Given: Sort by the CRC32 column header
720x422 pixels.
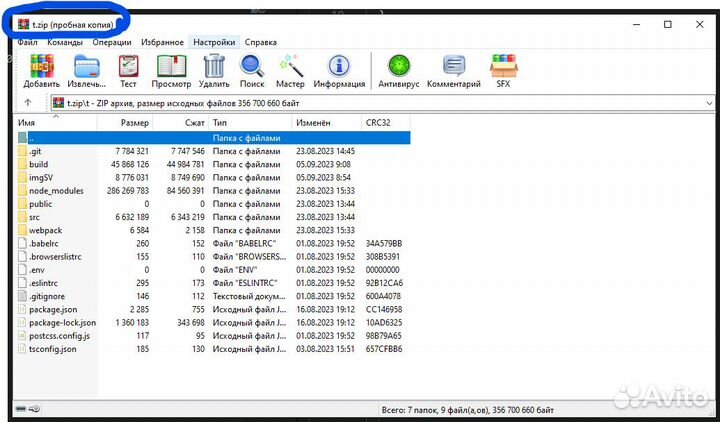Looking at the screenshot, I should coord(386,123).
